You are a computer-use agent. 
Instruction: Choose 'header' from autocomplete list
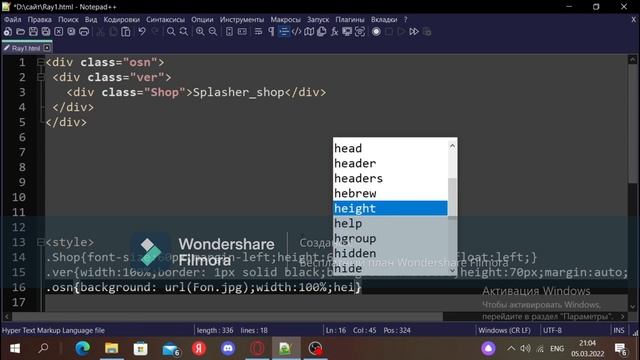(x=390, y=163)
